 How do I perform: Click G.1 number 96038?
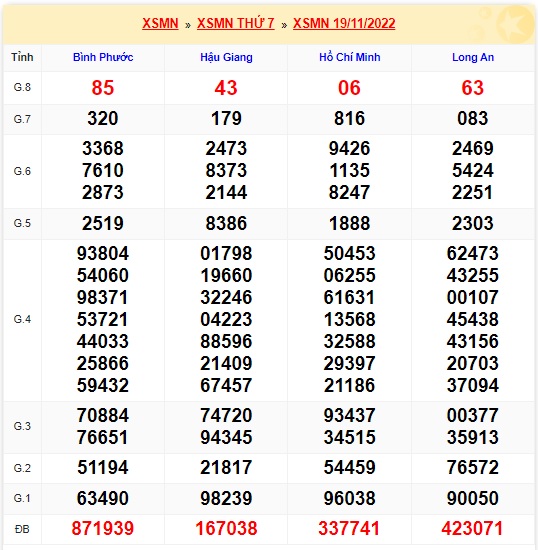point(349,498)
